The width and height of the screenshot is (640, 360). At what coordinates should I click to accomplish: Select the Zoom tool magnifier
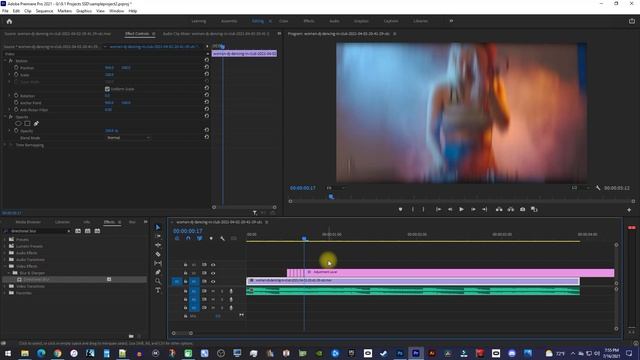(x=158, y=281)
